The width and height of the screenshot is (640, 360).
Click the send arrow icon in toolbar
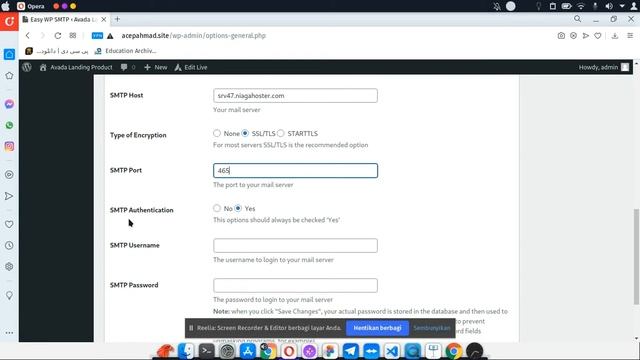(586, 36)
